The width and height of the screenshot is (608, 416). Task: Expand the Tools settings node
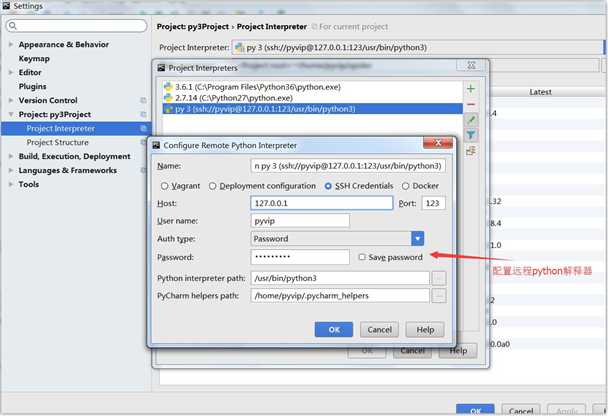11,184
